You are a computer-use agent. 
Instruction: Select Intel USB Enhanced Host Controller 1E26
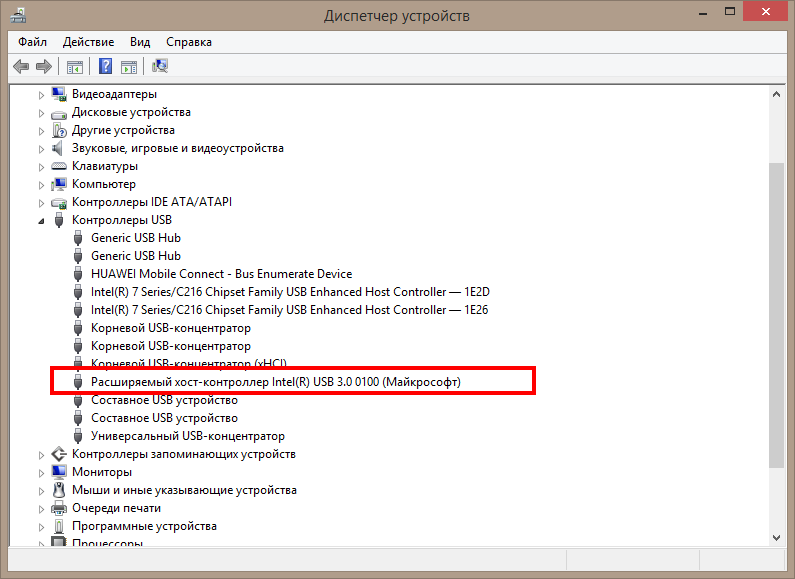pyautogui.click(x=290, y=310)
